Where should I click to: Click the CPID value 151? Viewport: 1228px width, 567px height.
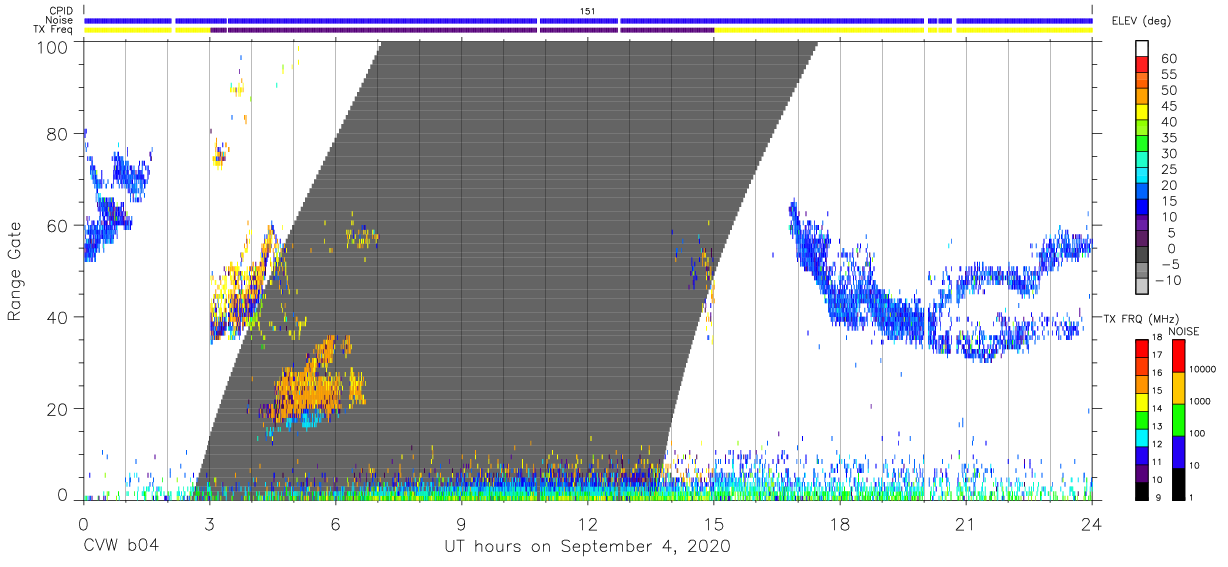[588, 11]
